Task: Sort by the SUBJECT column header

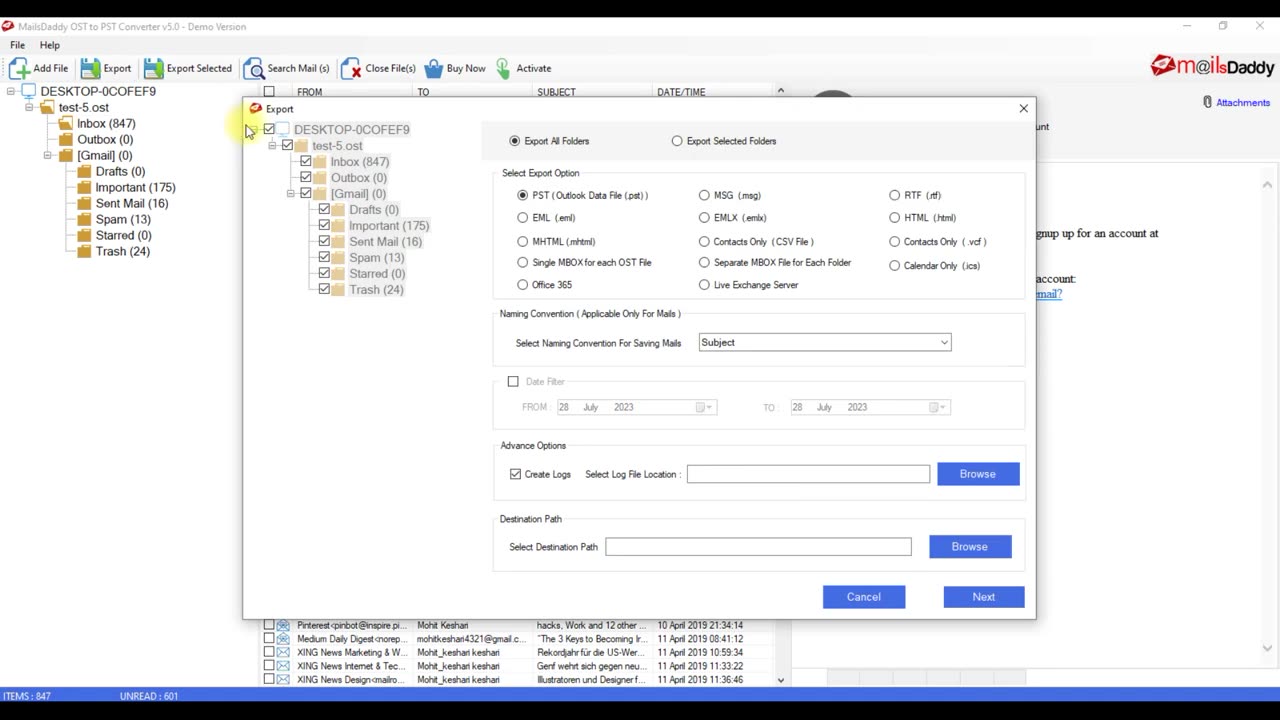Action: [556, 92]
